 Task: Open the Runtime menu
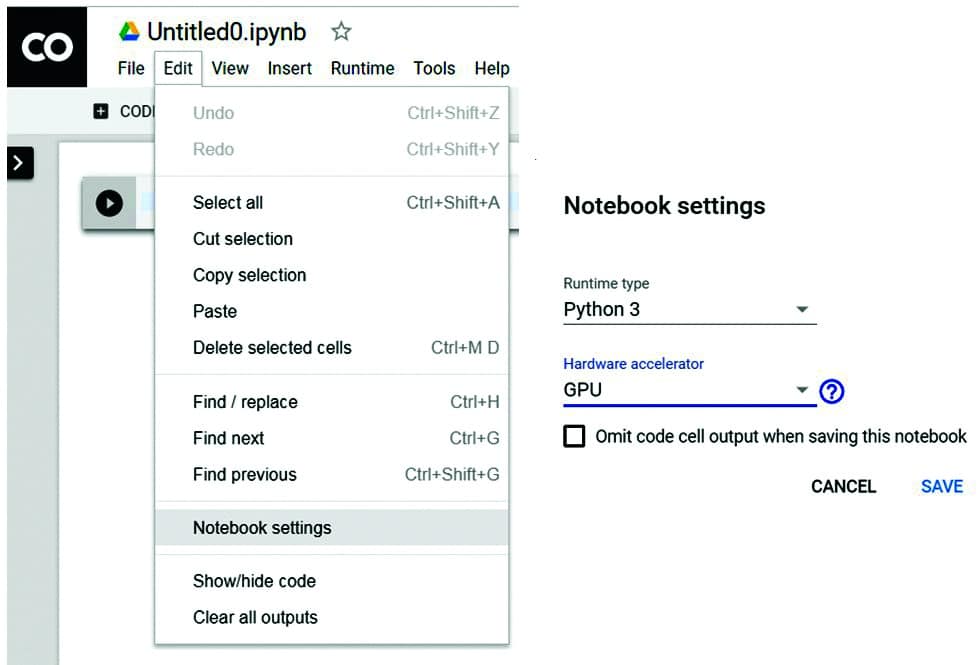point(362,69)
